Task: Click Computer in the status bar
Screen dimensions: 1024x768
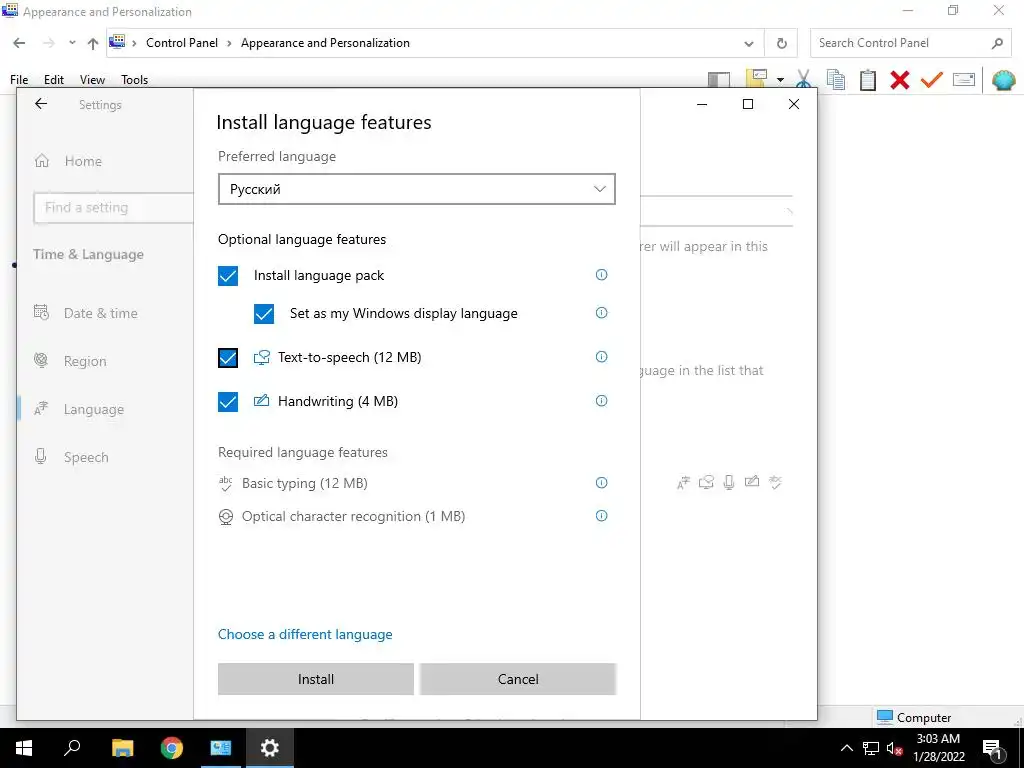Action: point(914,717)
